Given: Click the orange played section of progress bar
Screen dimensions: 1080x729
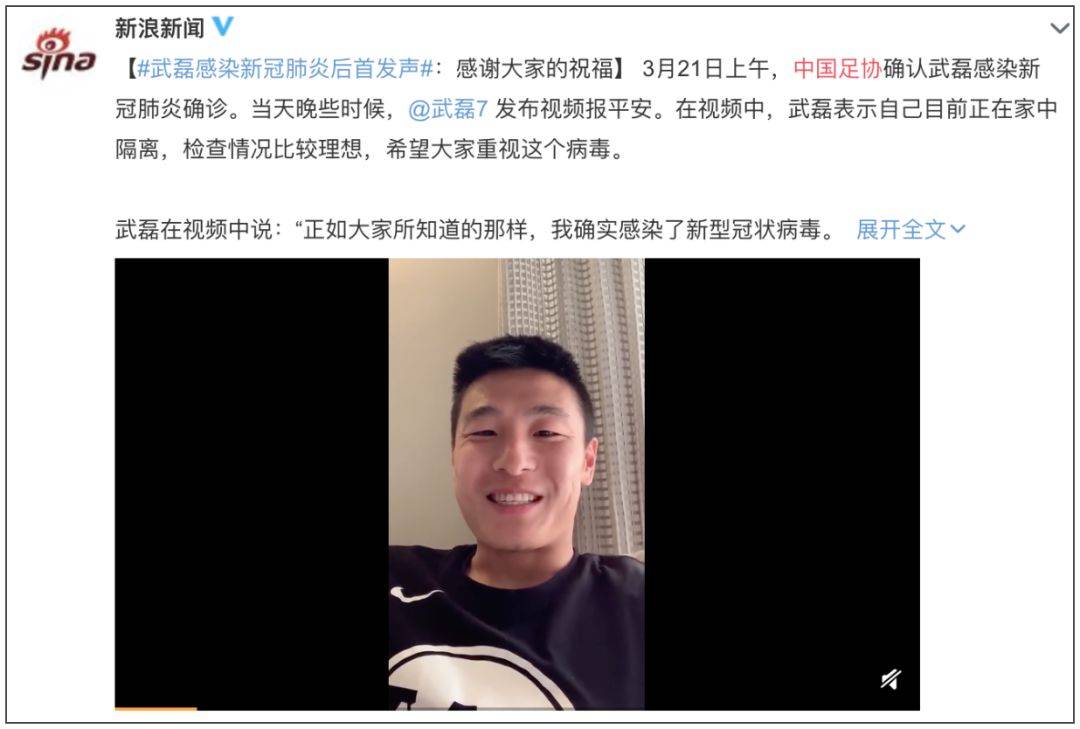Looking at the screenshot, I should [x=156, y=708].
